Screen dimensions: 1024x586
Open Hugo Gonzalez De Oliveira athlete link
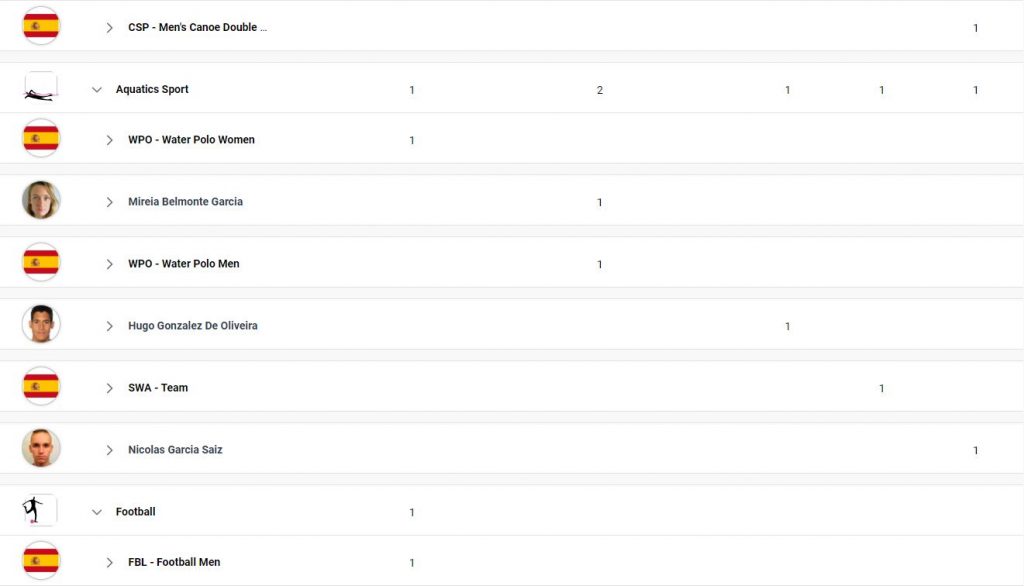click(x=193, y=325)
